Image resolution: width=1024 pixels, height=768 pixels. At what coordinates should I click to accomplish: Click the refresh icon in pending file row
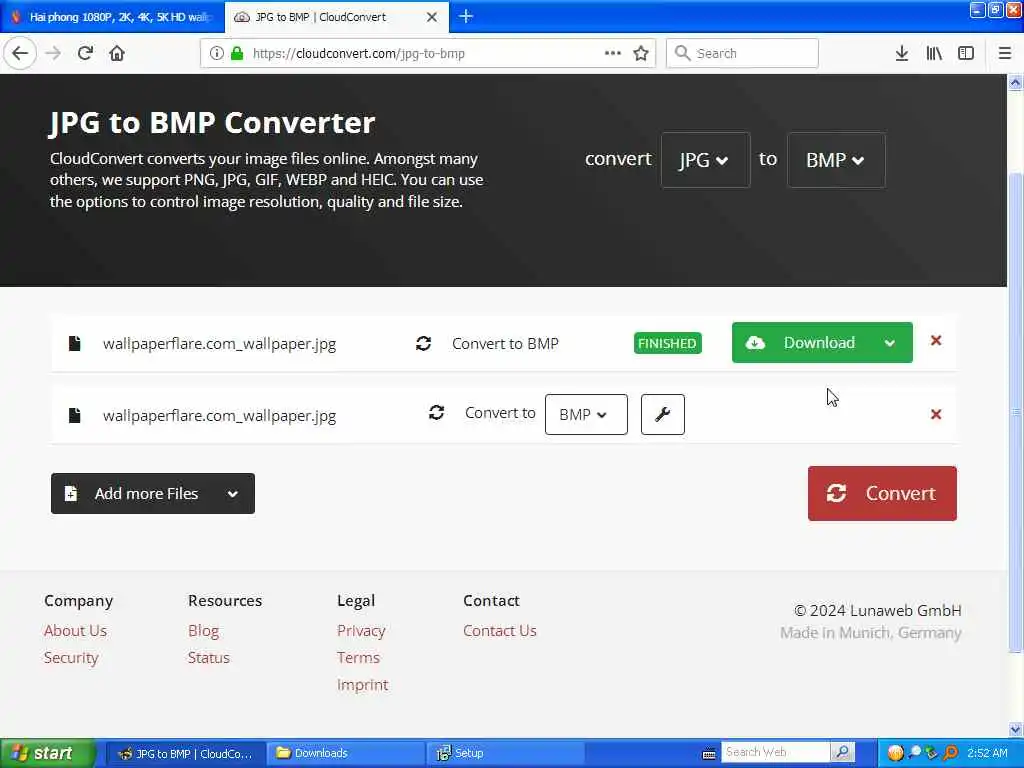(436, 412)
